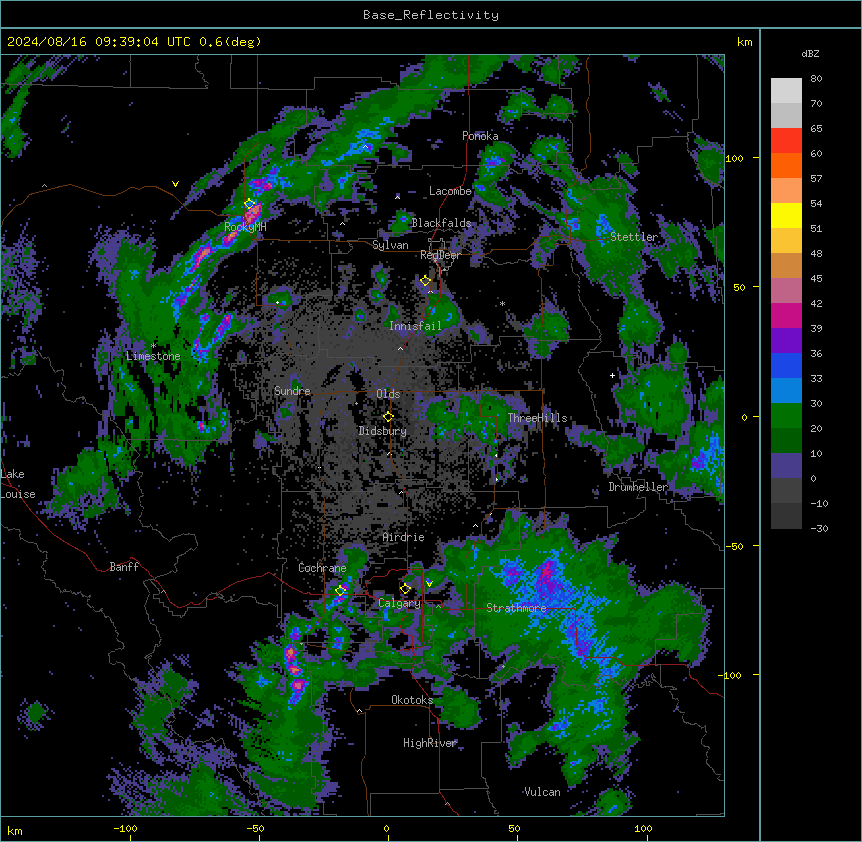Viewport: 862px width, 842px height.
Task: Click the Sylvan label
Action: (390, 245)
